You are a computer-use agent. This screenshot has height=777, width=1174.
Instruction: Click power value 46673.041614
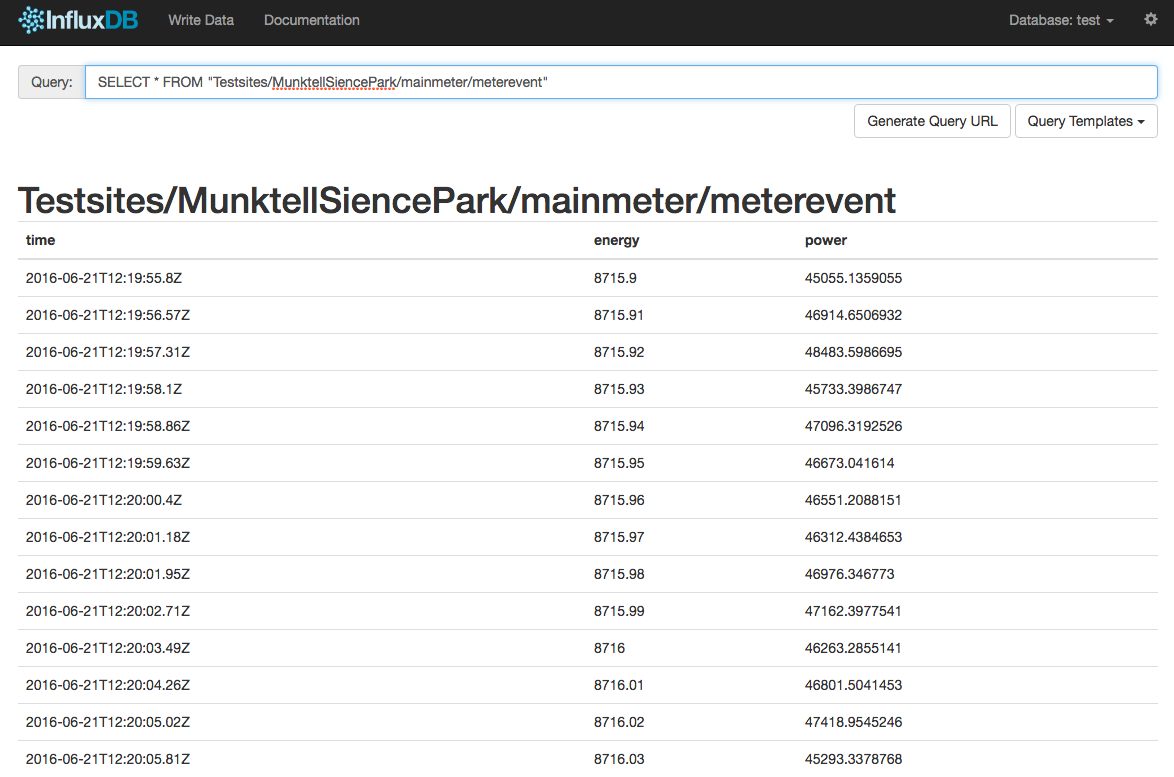tap(850, 463)
